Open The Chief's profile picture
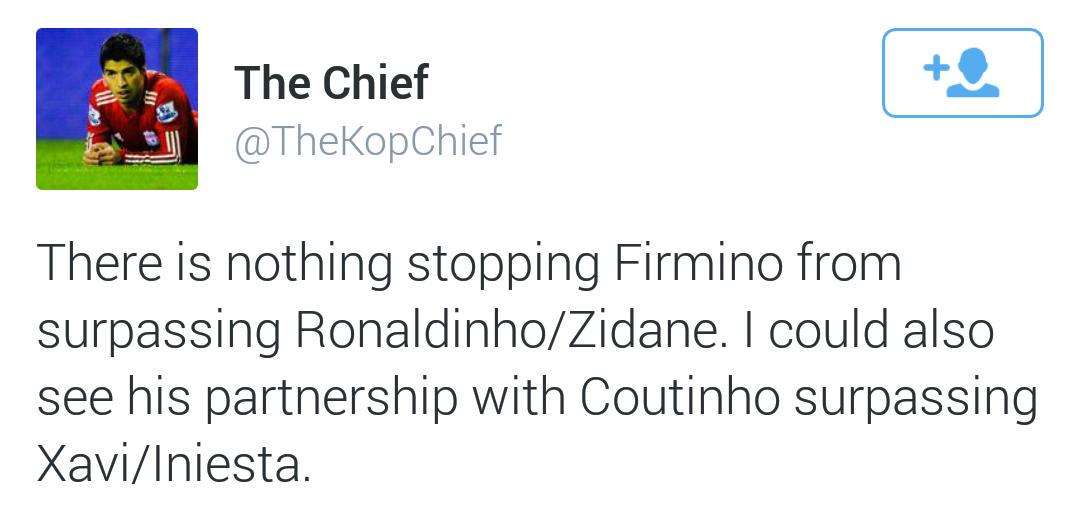The image size is (1077, 508). pos(117,108)
